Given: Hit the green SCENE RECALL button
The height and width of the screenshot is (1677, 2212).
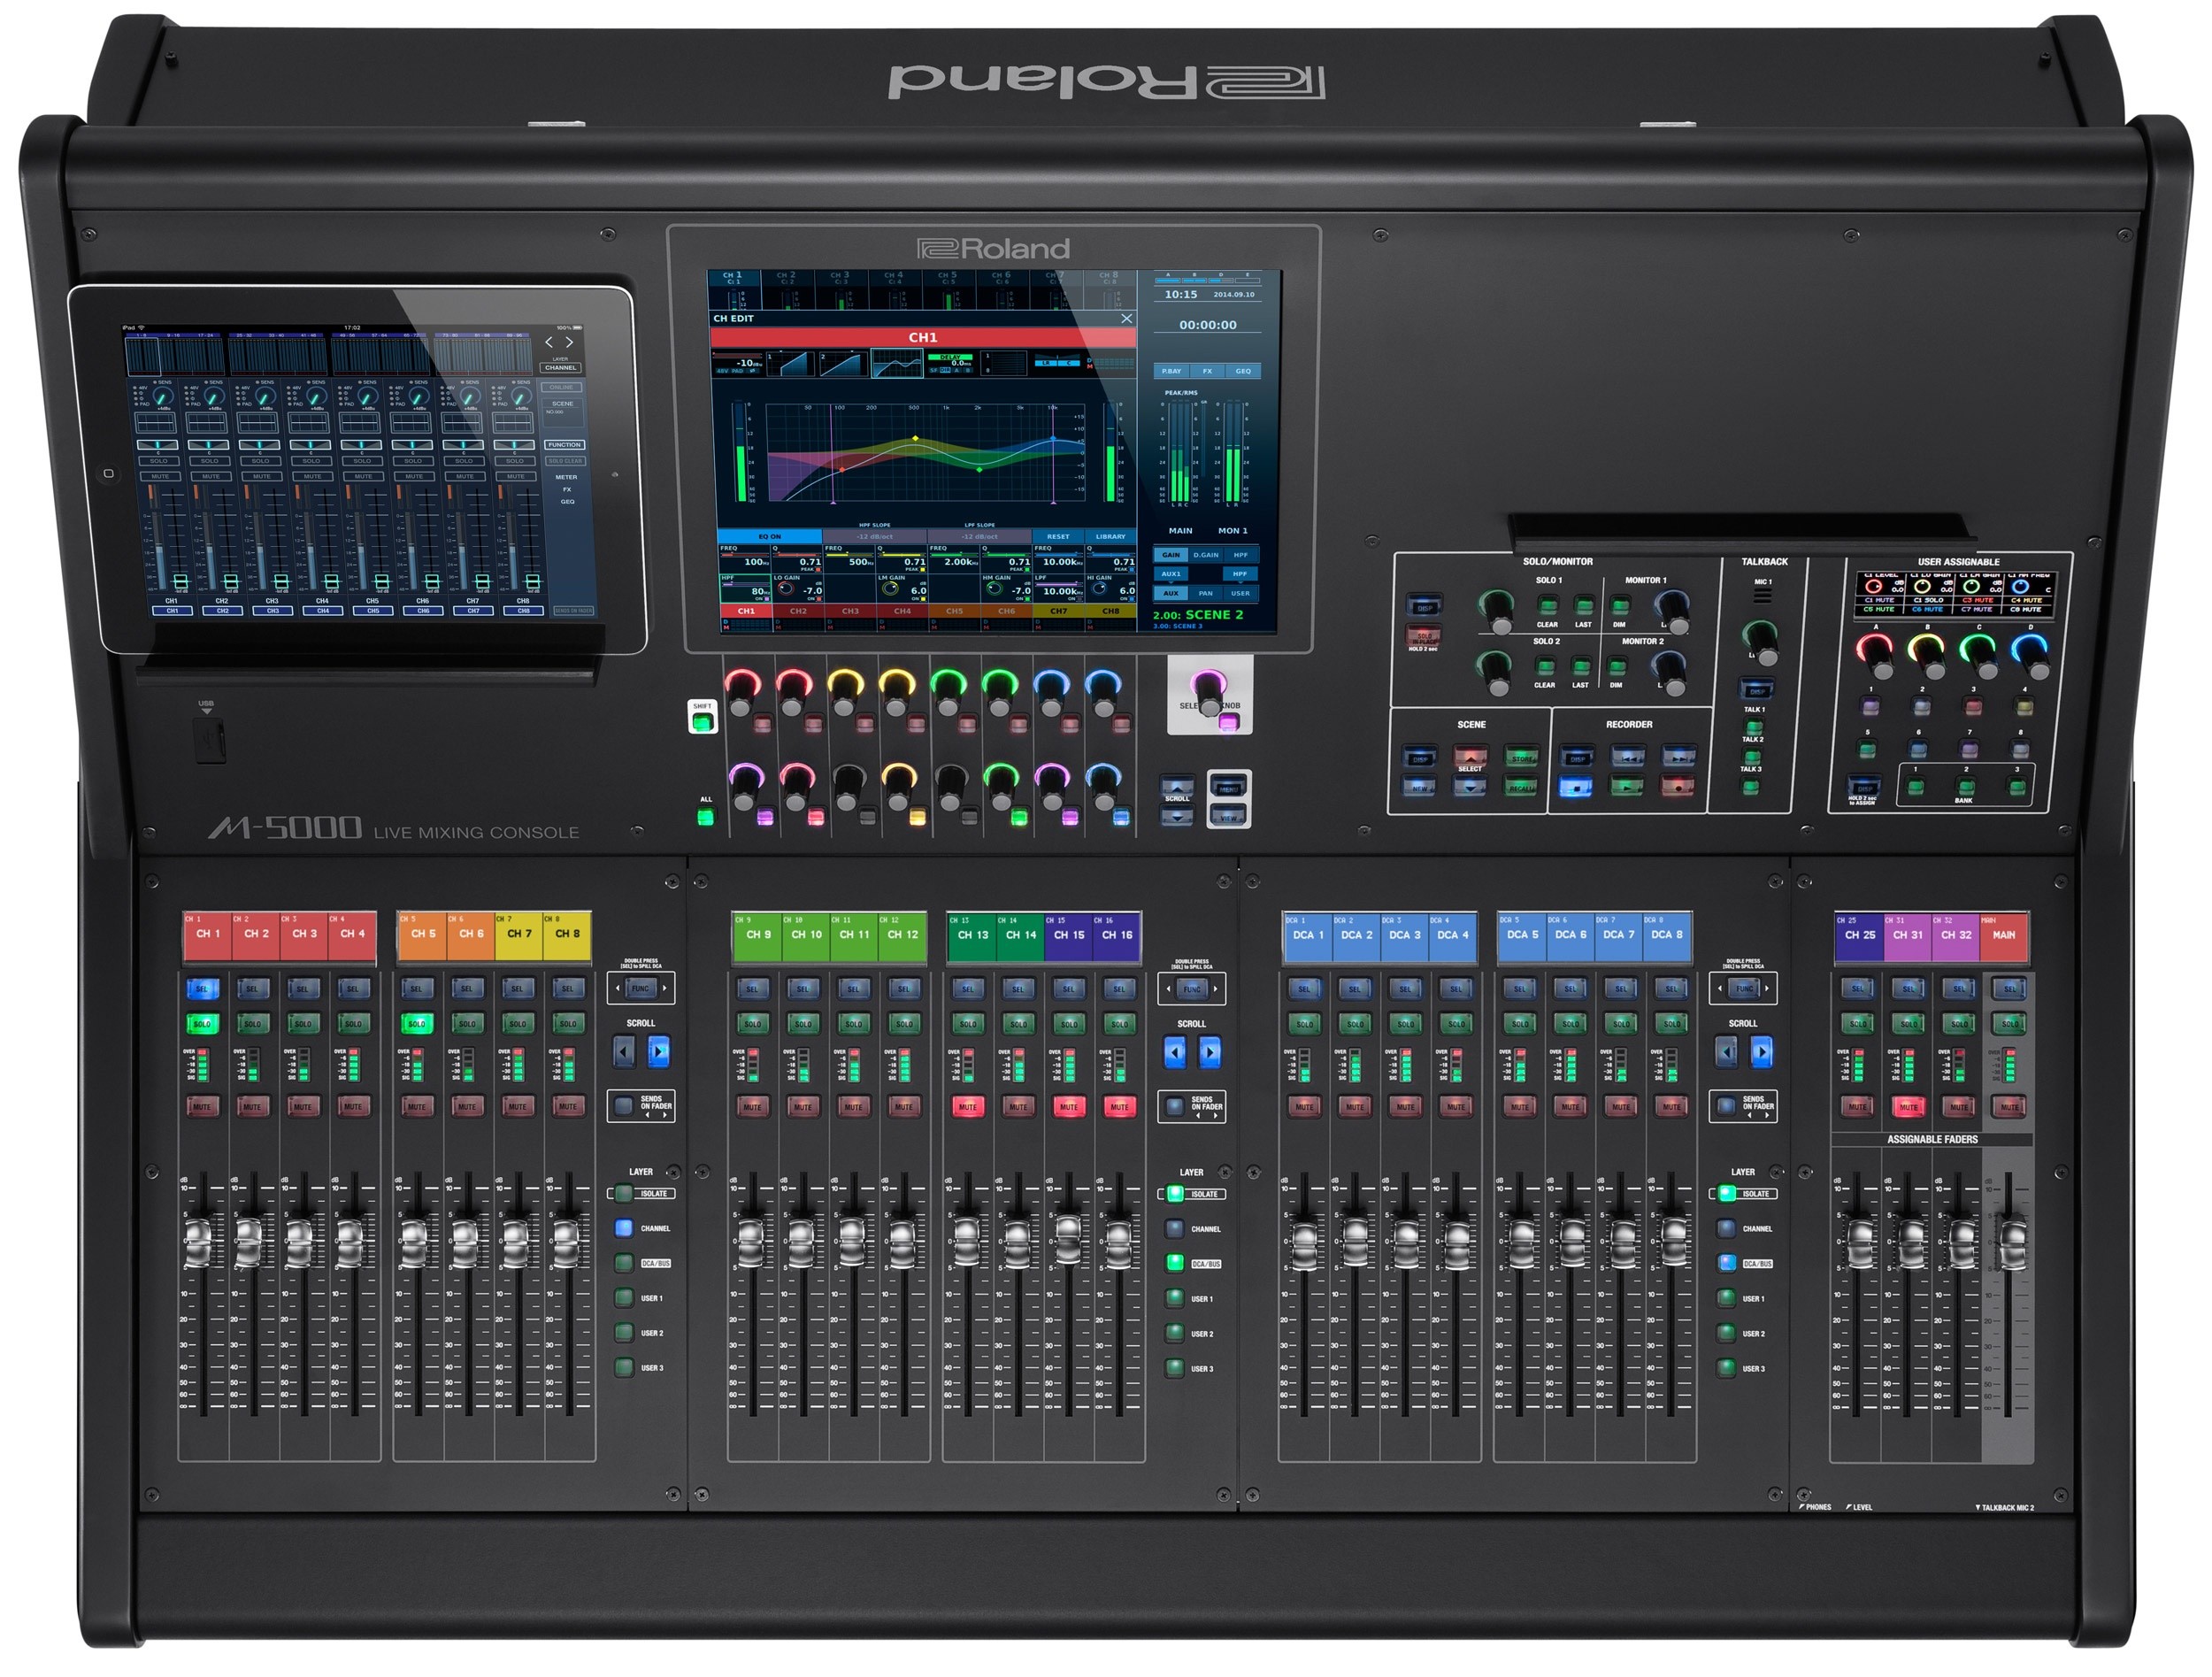Looking at the screenshot, I should pyautogui.click(x=1521, y=787).
